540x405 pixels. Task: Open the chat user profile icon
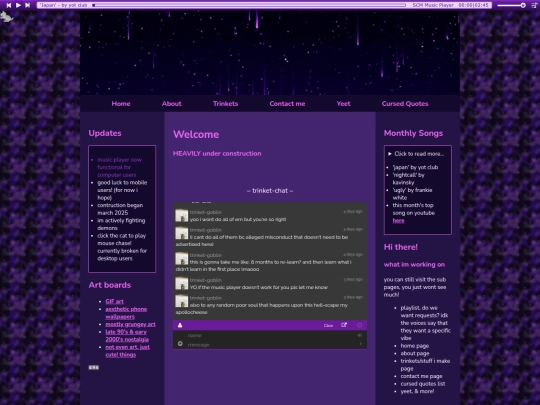coord(180,325)
